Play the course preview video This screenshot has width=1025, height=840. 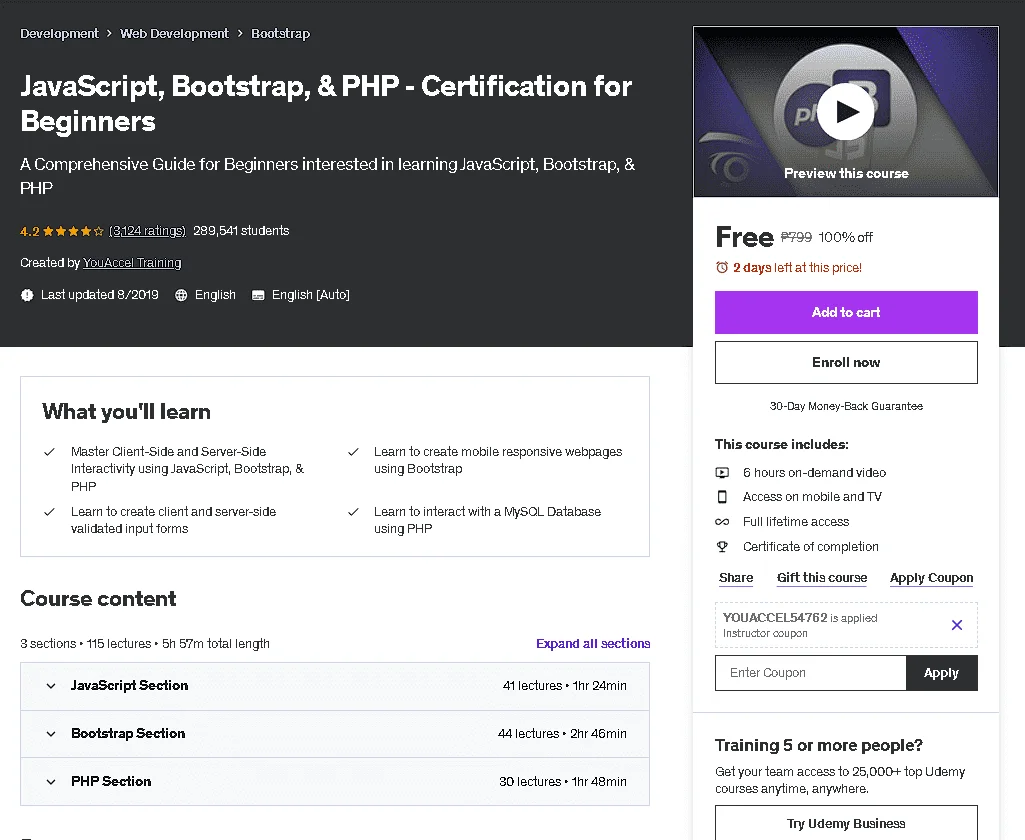[x=845, y=112]
